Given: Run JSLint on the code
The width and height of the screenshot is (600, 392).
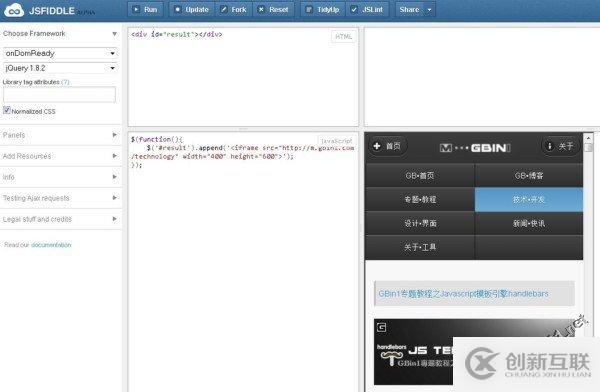Looking at the screenshot, I should coord(367,10).
